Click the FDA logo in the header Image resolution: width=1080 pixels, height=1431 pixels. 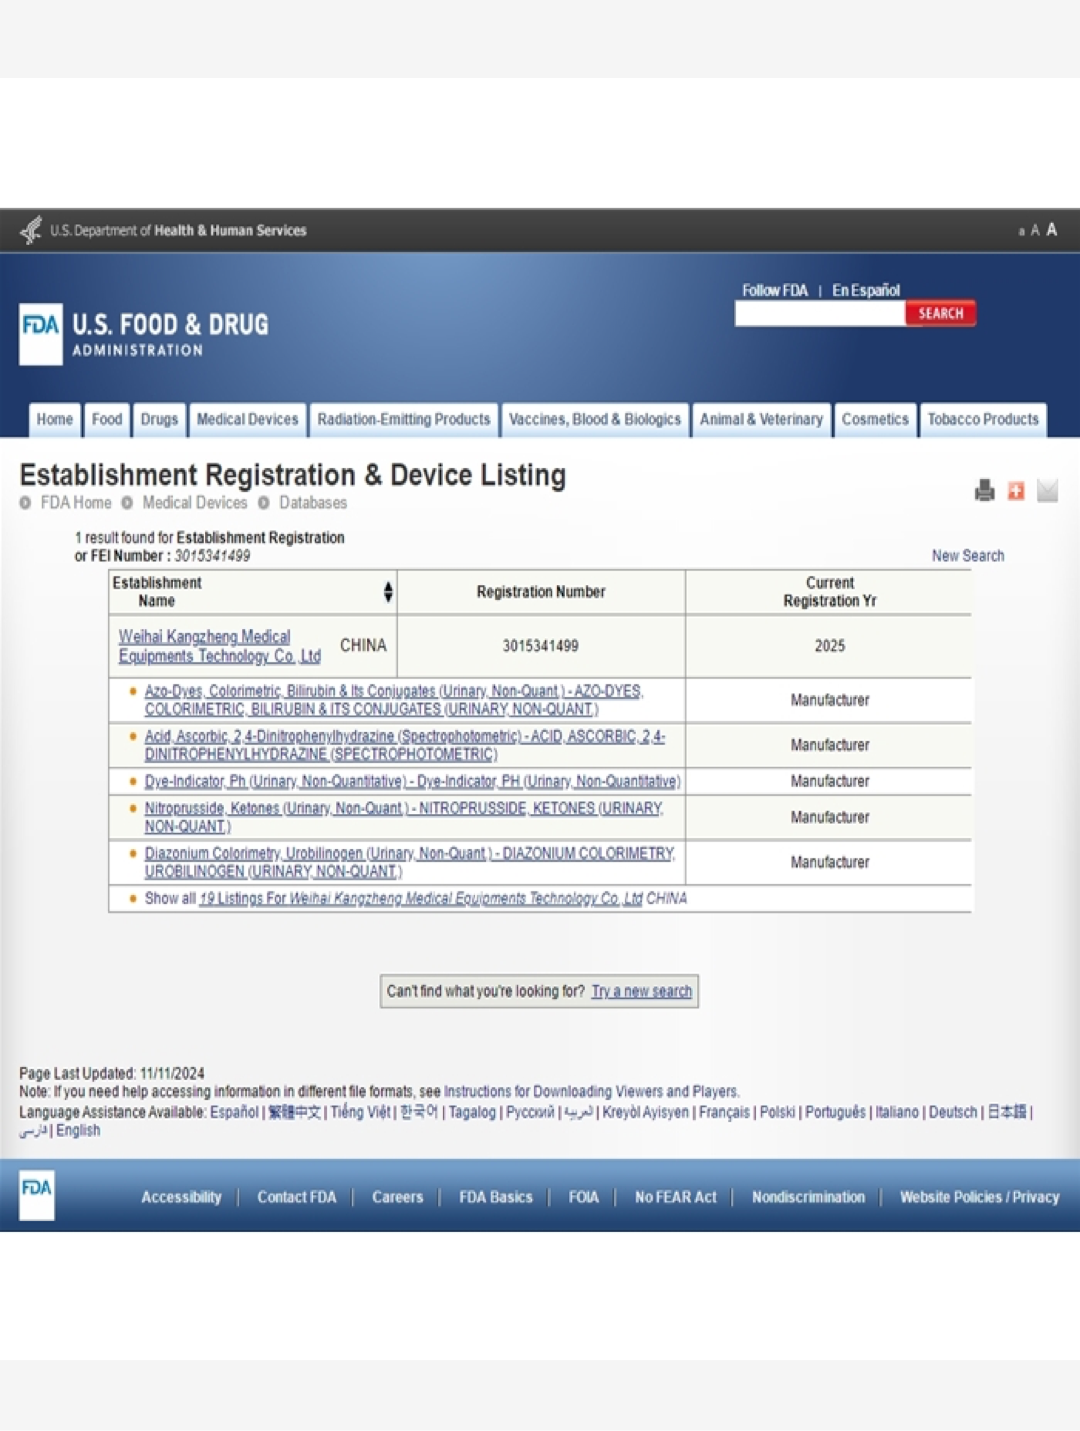pyautogui.click(x=41, y=334)
